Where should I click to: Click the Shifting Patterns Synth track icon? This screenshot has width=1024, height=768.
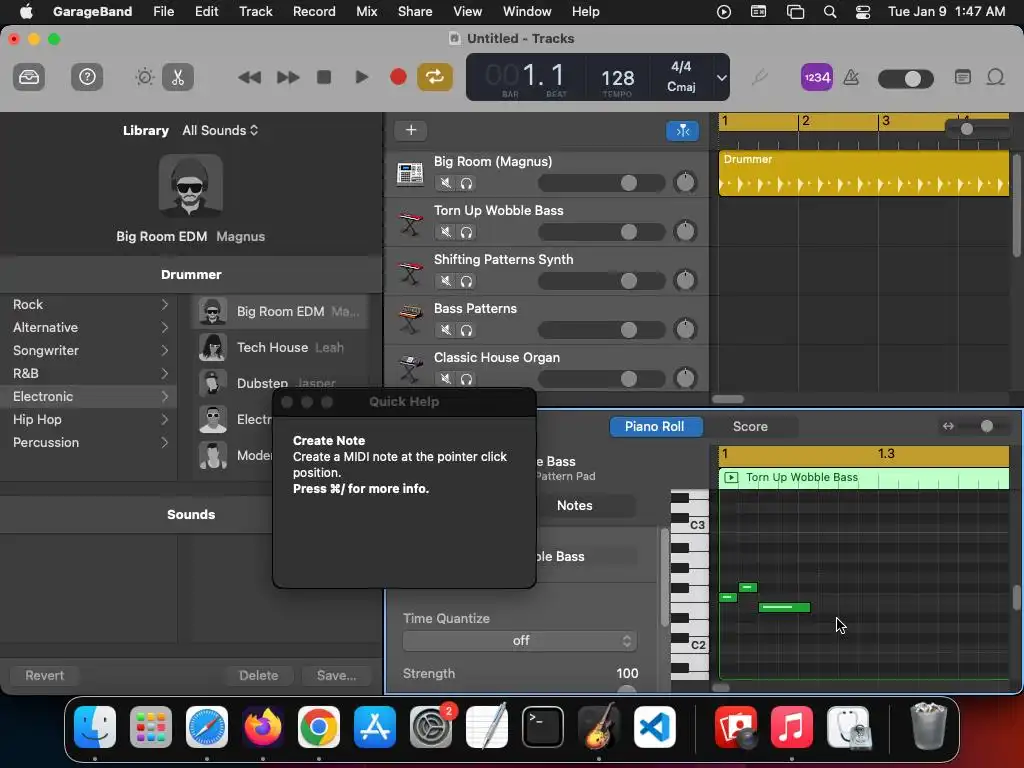tap(410, 272)
